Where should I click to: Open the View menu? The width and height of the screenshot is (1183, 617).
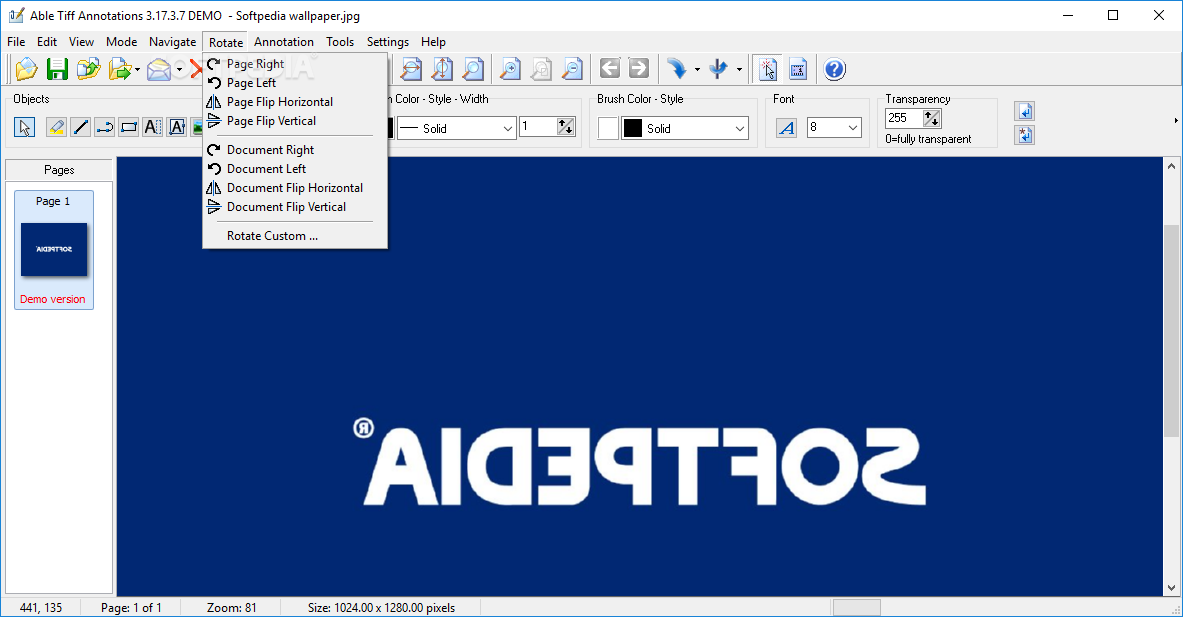point(81,41)
